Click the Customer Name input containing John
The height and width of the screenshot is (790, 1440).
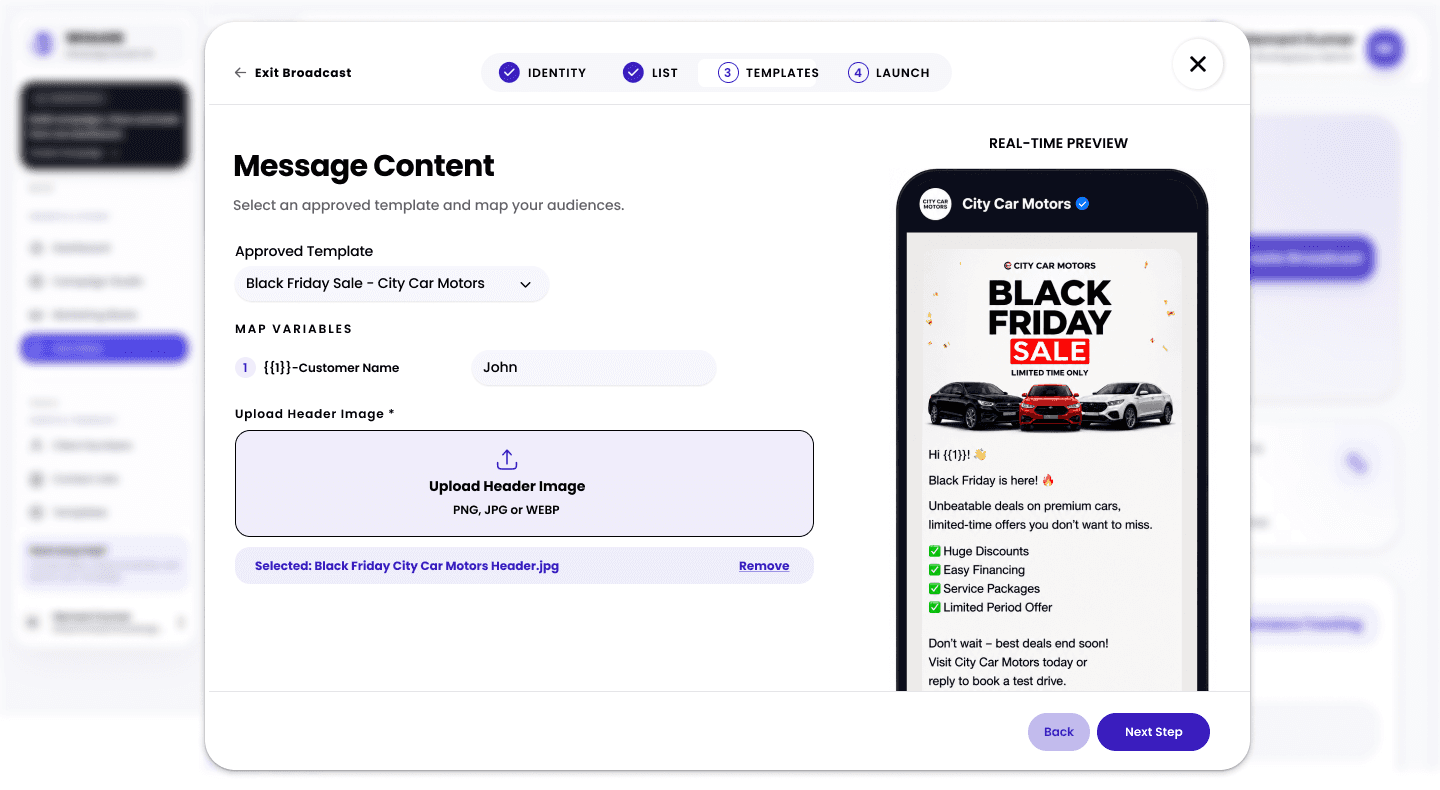(594, 368)
